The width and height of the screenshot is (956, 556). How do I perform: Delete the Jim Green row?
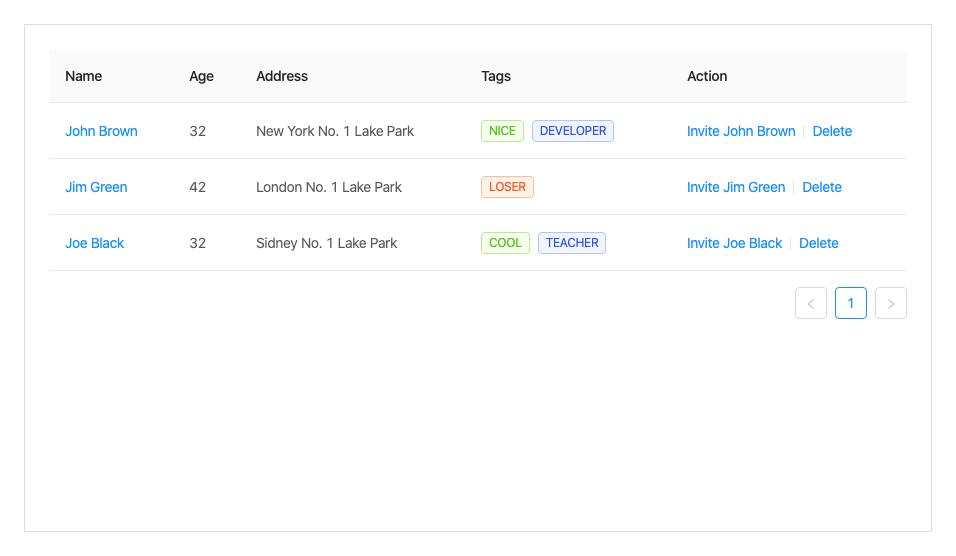pos(822,187)
